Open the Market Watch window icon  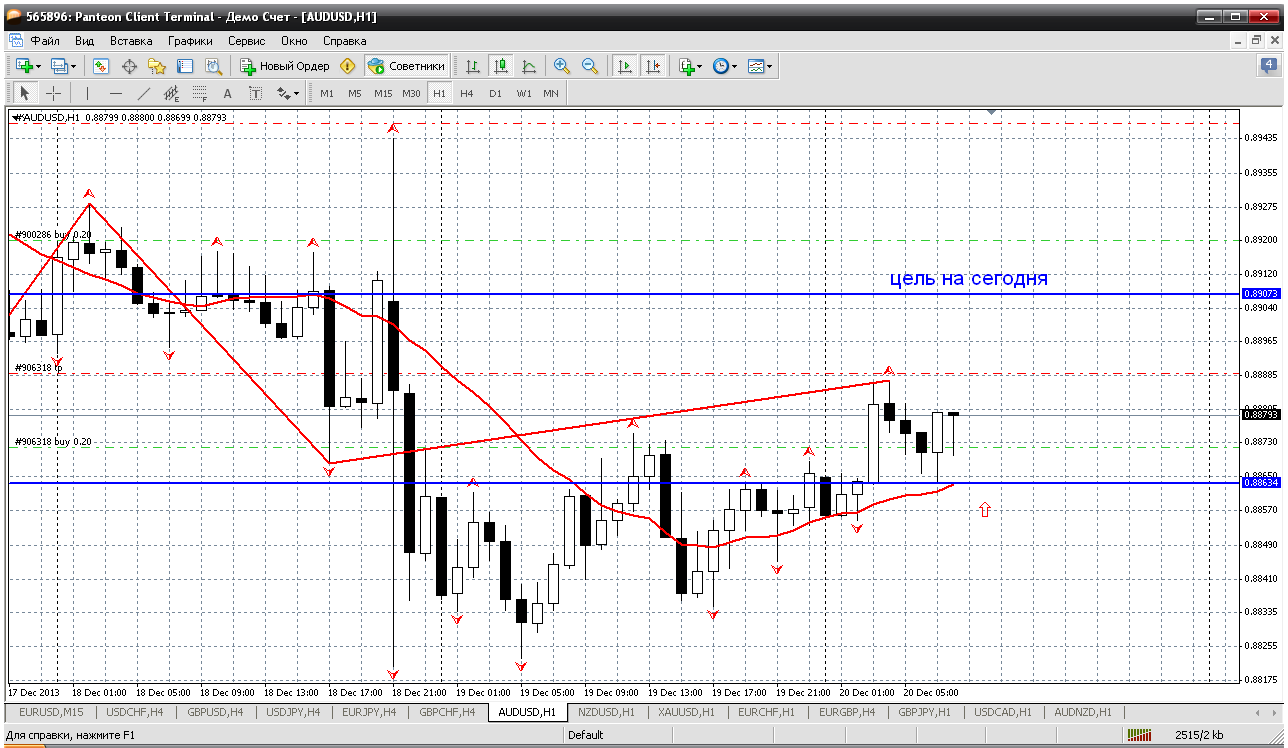coord(101,66)
